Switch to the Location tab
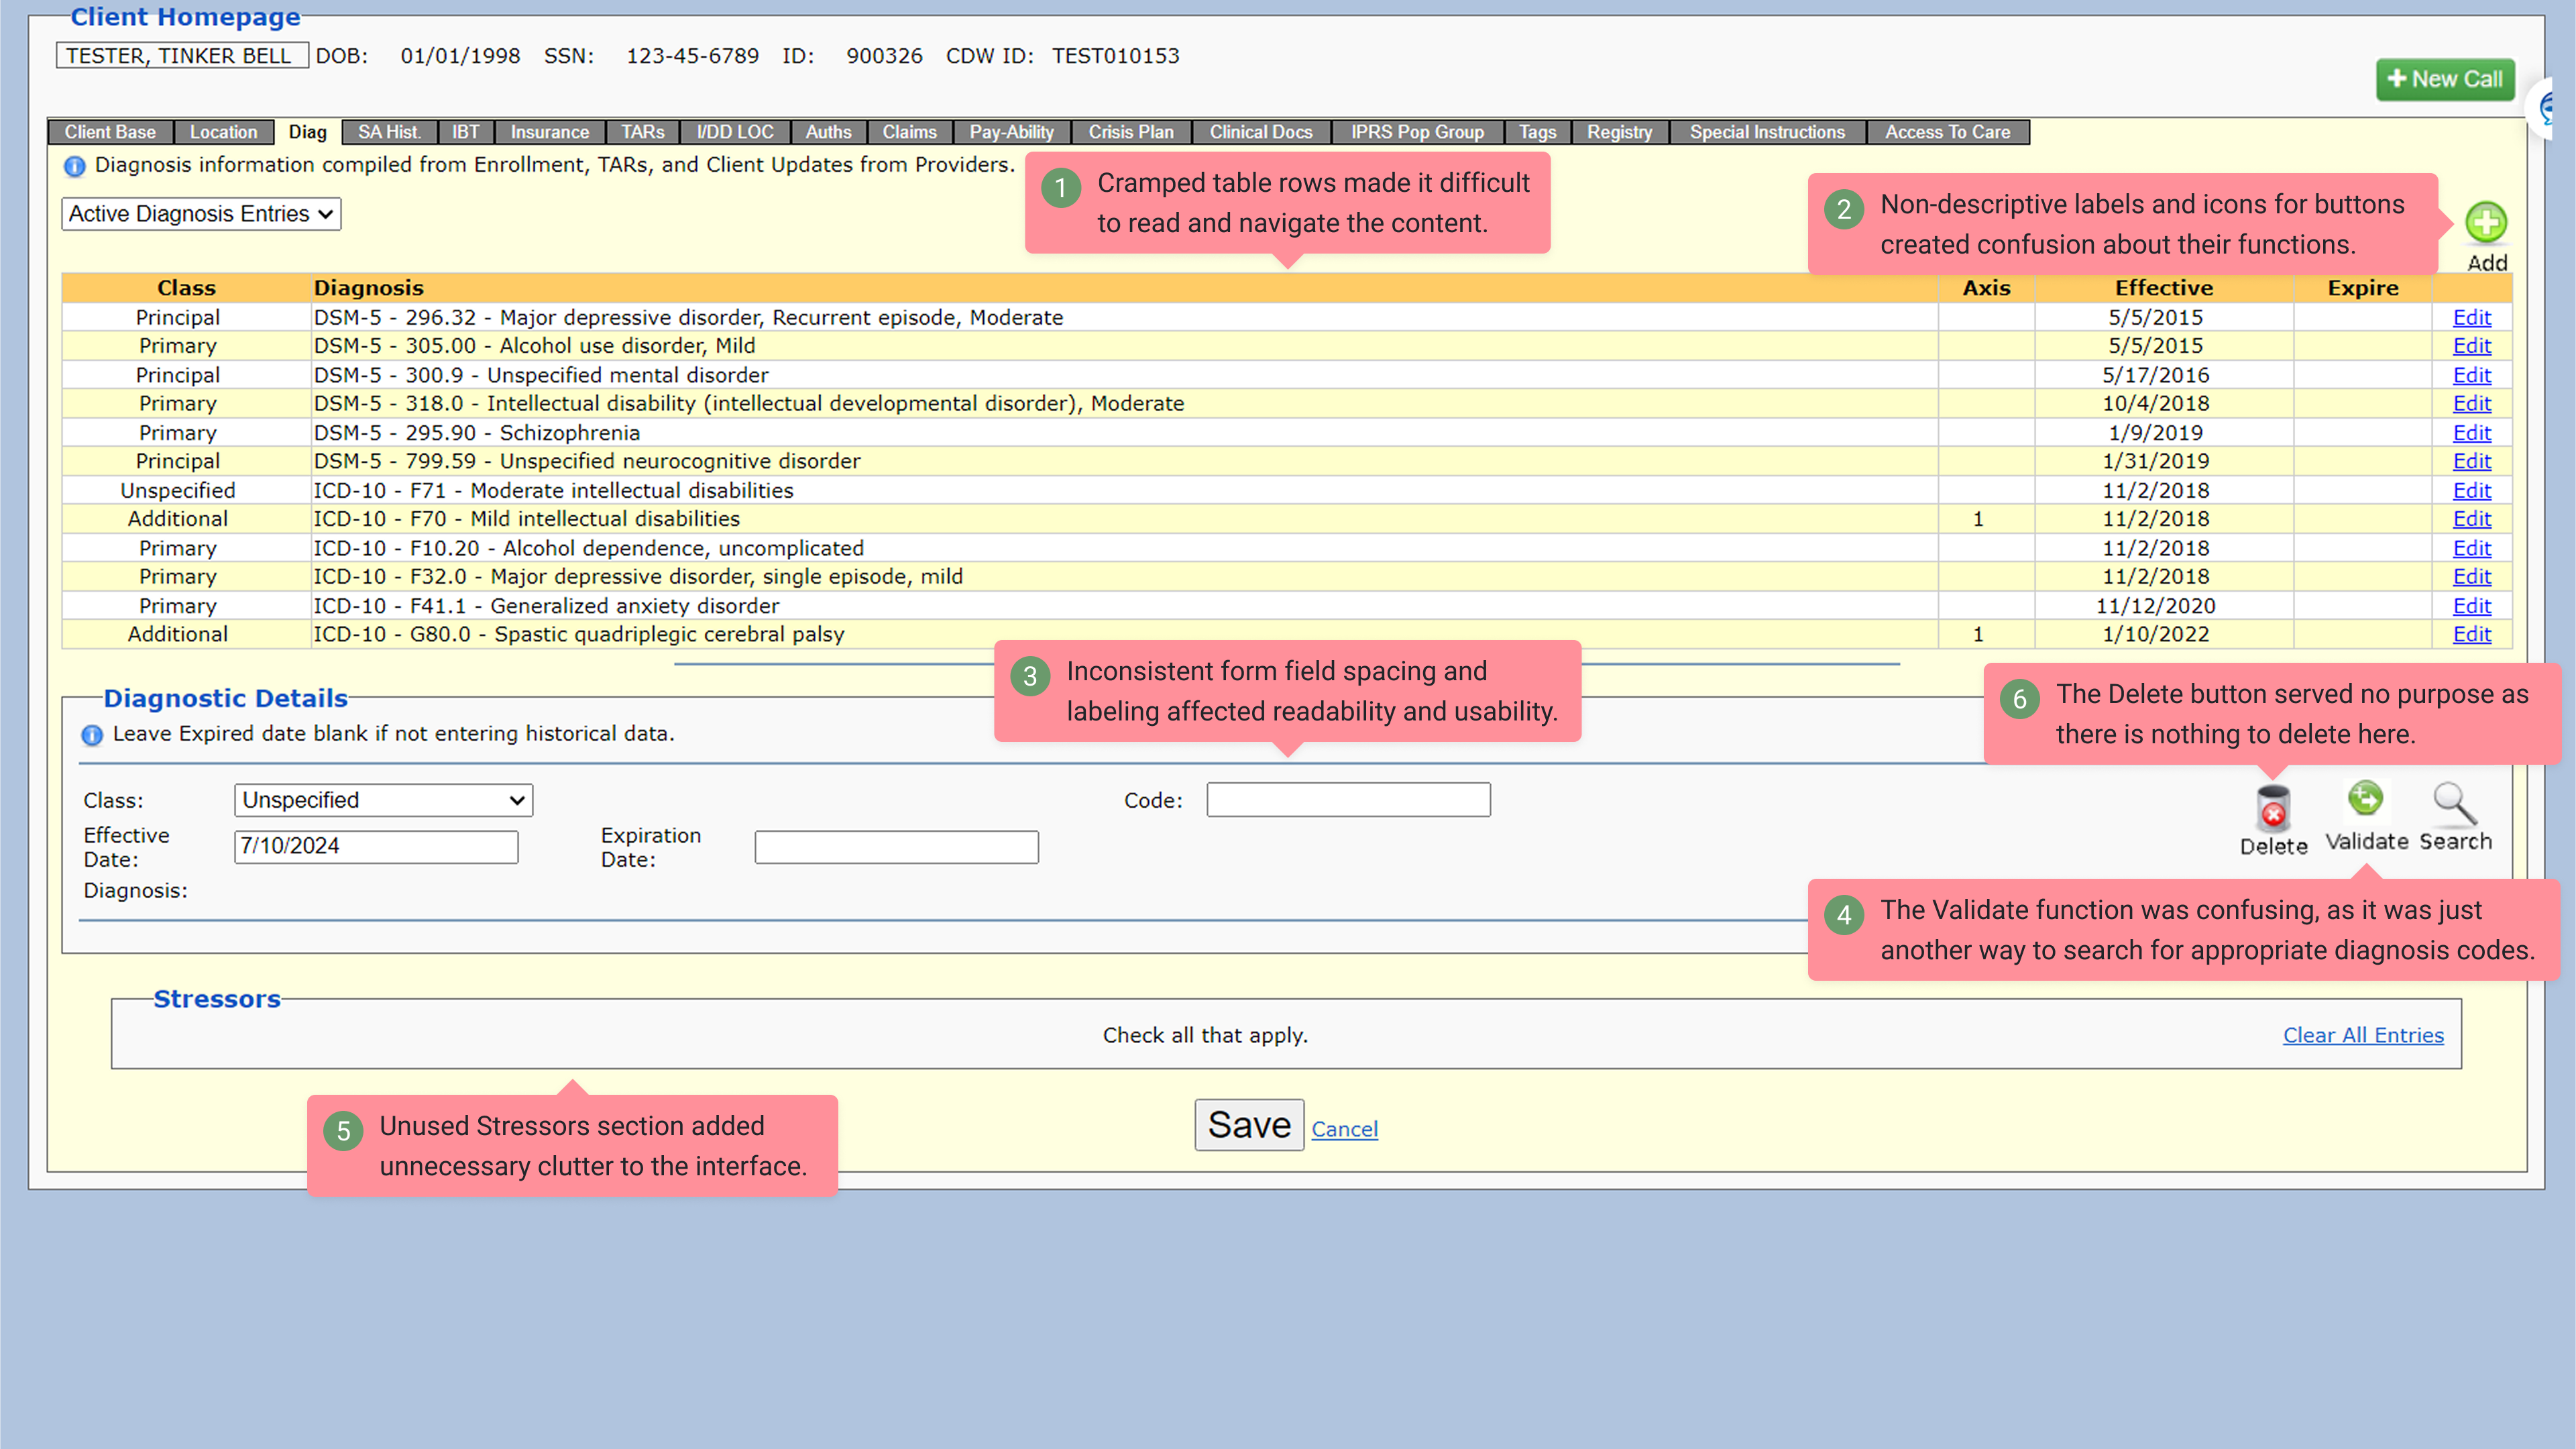2576x1449 pixels. tap(223, 132)
